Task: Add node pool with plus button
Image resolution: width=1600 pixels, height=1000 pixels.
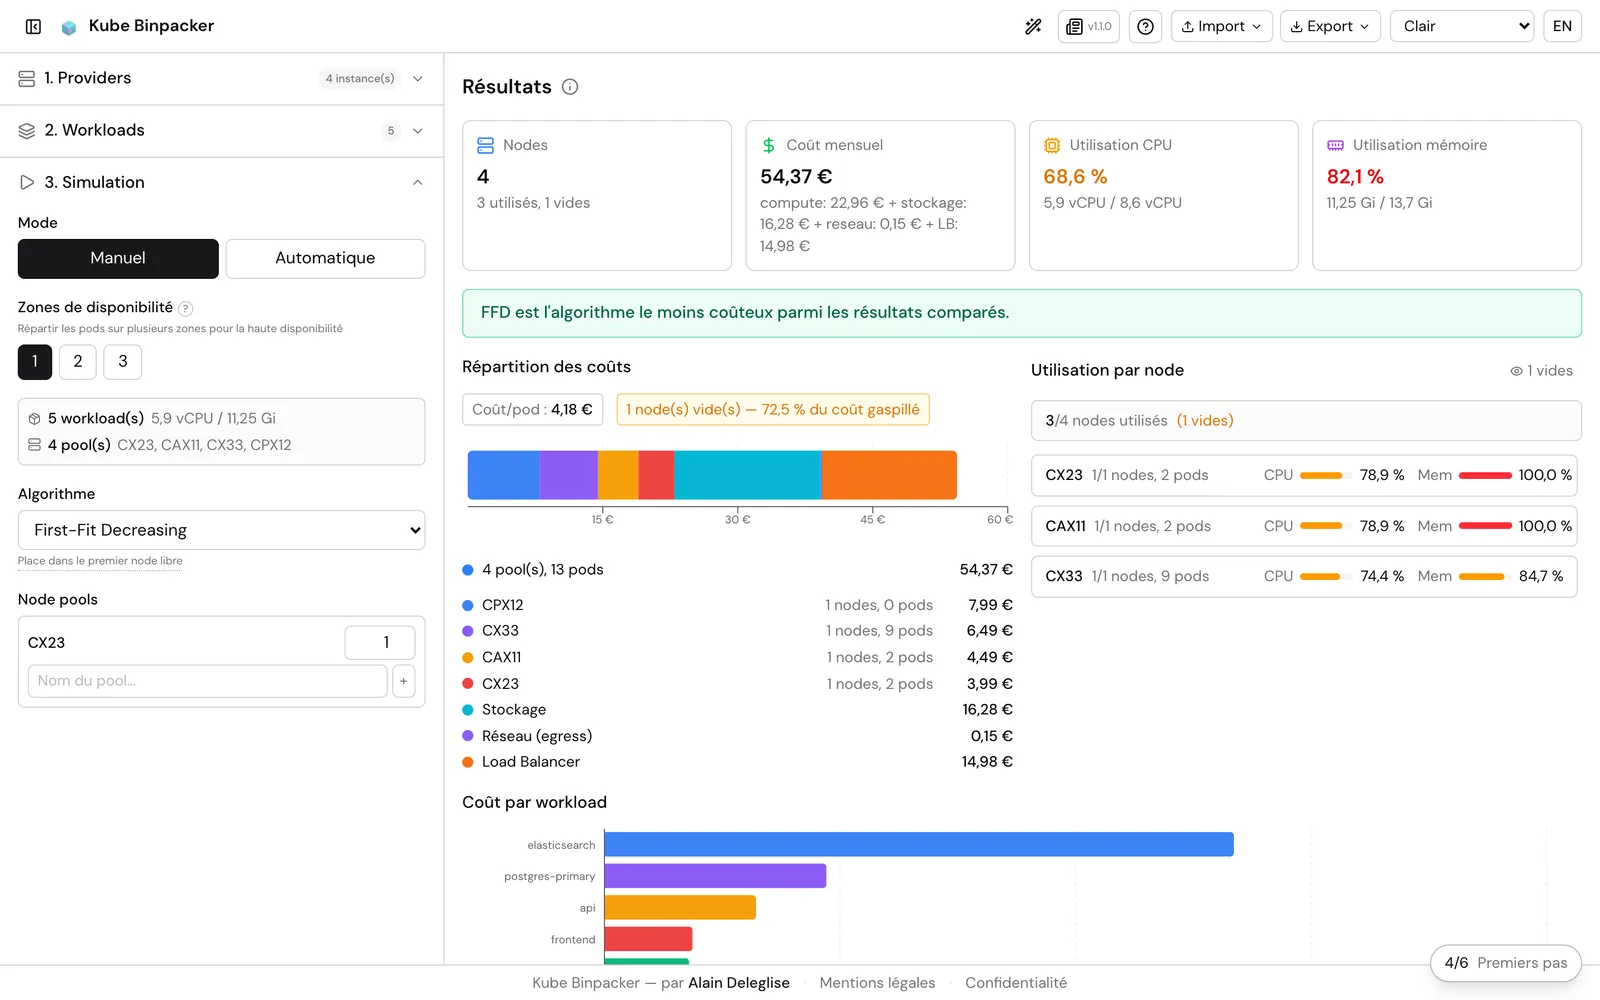Action: coord(404,681)
